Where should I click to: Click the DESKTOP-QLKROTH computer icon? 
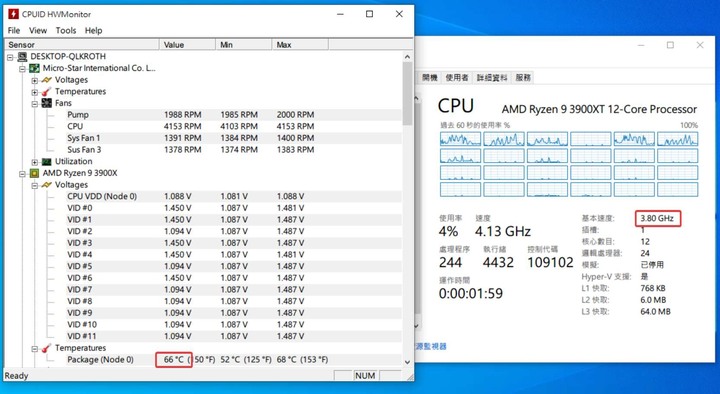22,56
